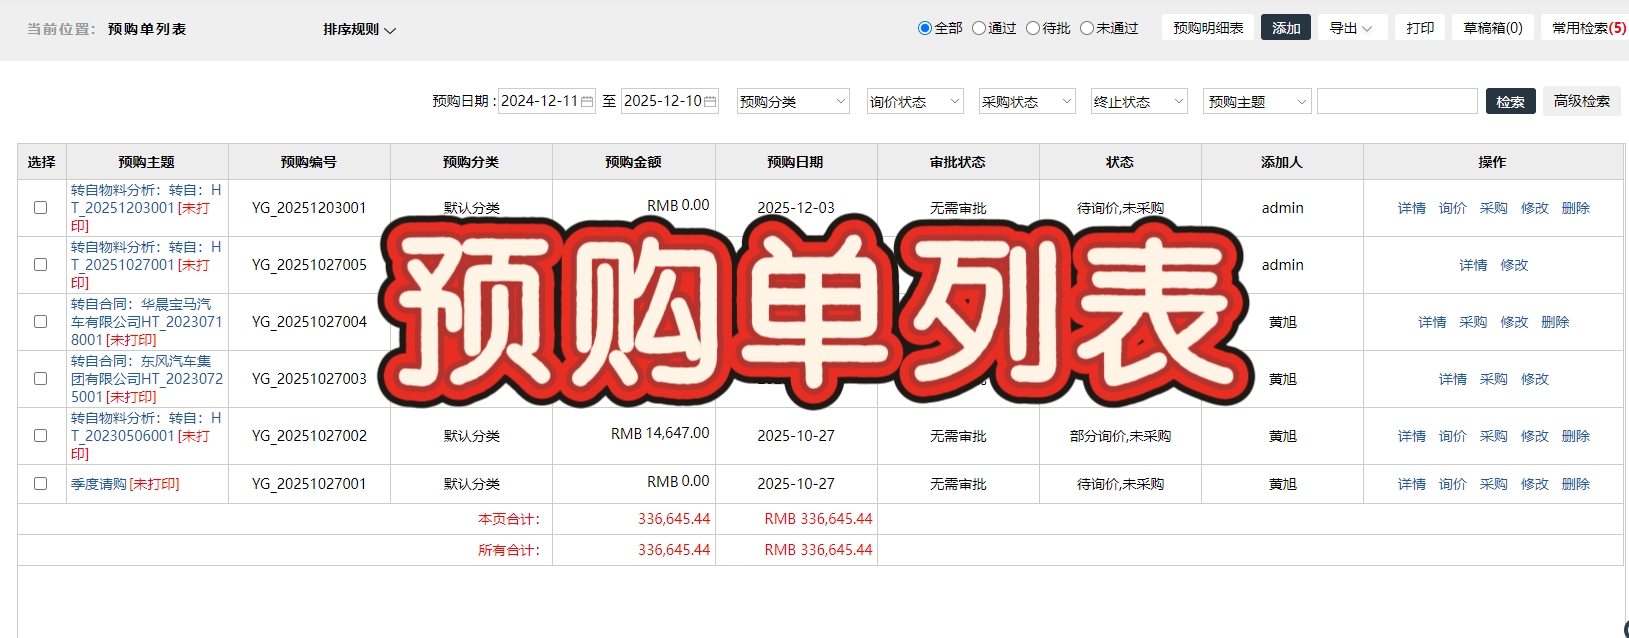Click the search keyword input field

1397,101
